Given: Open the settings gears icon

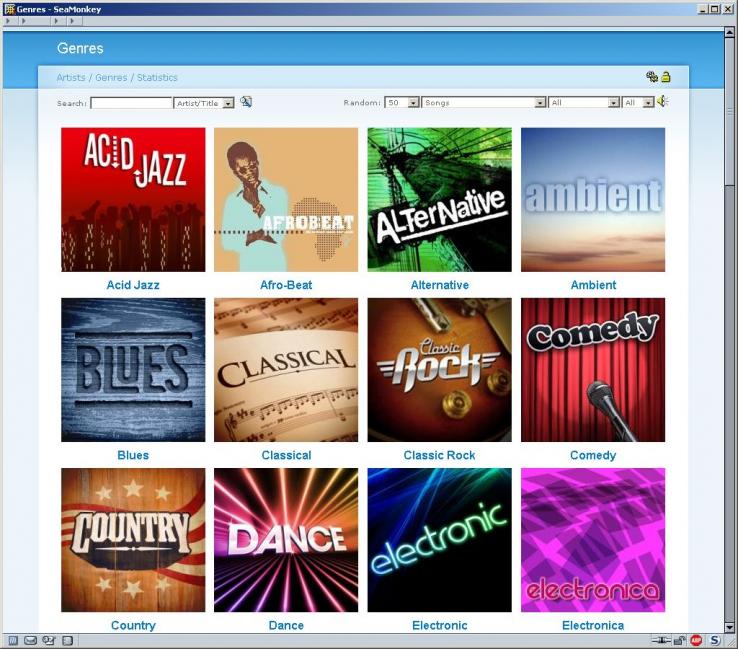Looking at the screenshot, I should click(x=651, y=77).
